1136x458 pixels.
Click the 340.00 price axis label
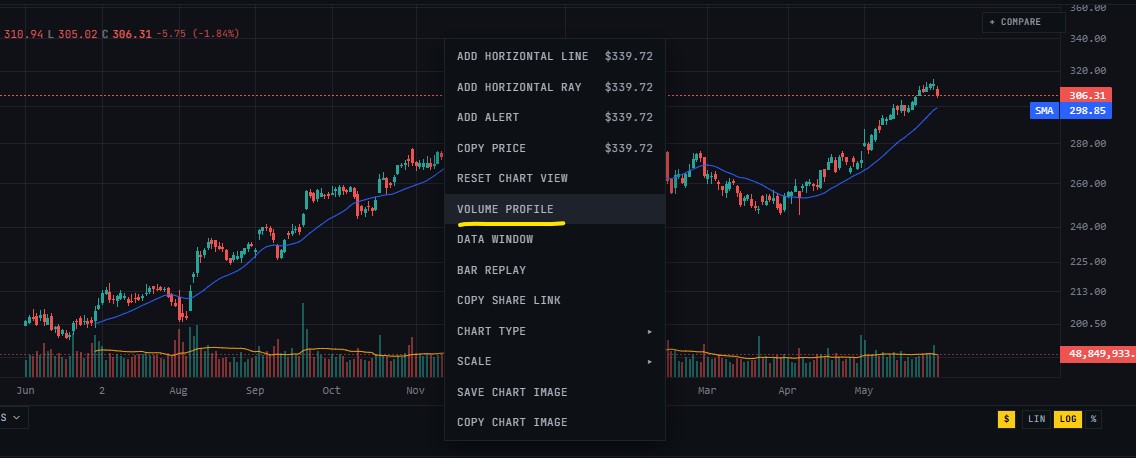(x=1088, y=38)
